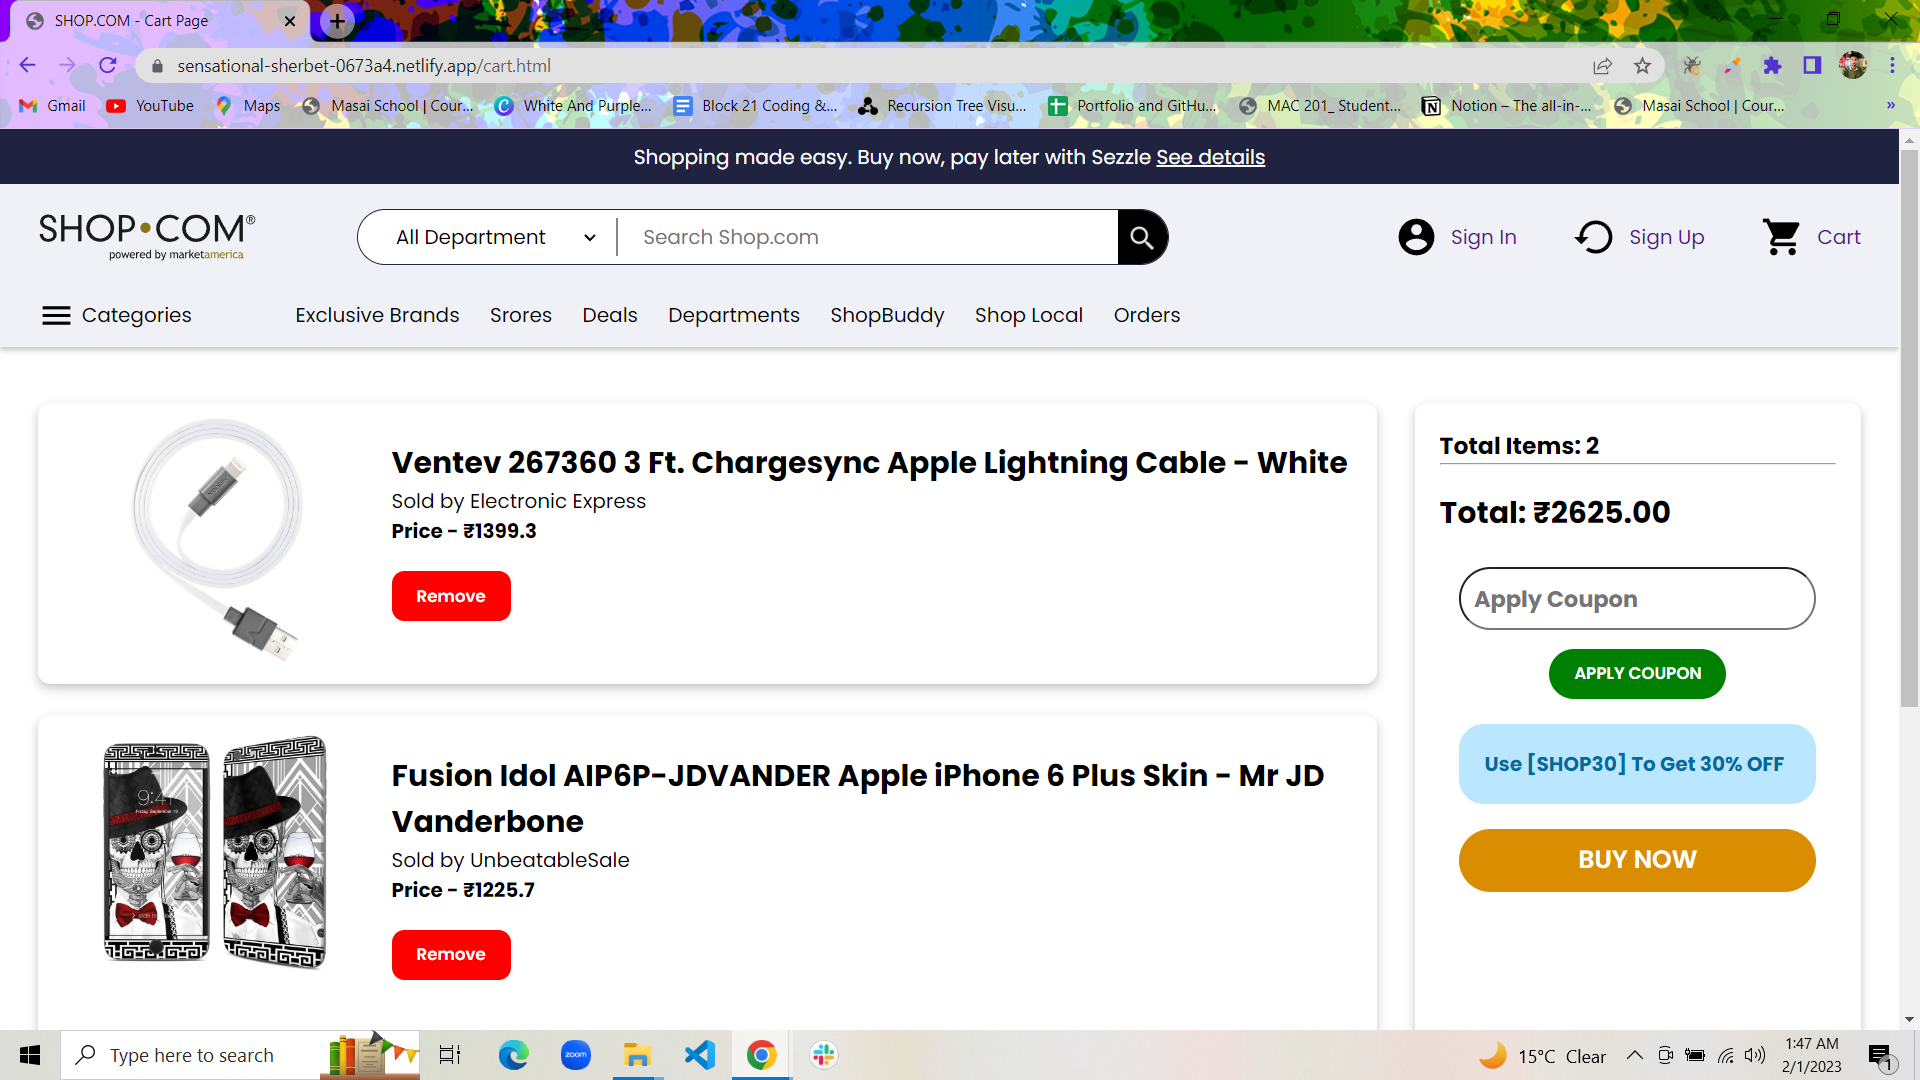This screenshot has width=1920, height=1080.
Task: Show hidden system tray icons
Action: (x=1634, y=1055)
